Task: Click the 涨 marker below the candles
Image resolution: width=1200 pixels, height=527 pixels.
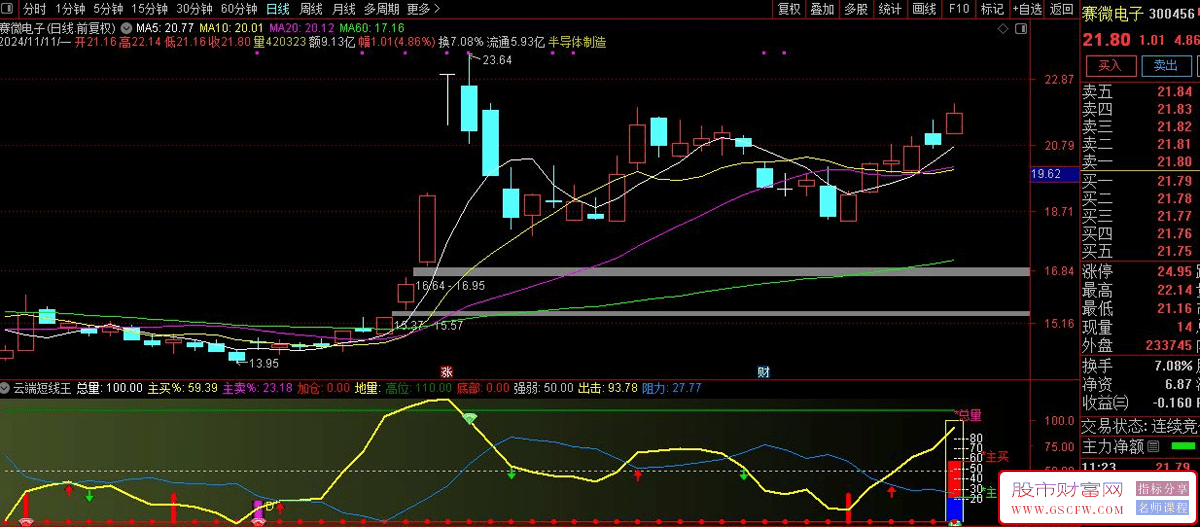Action: [446, 371]
